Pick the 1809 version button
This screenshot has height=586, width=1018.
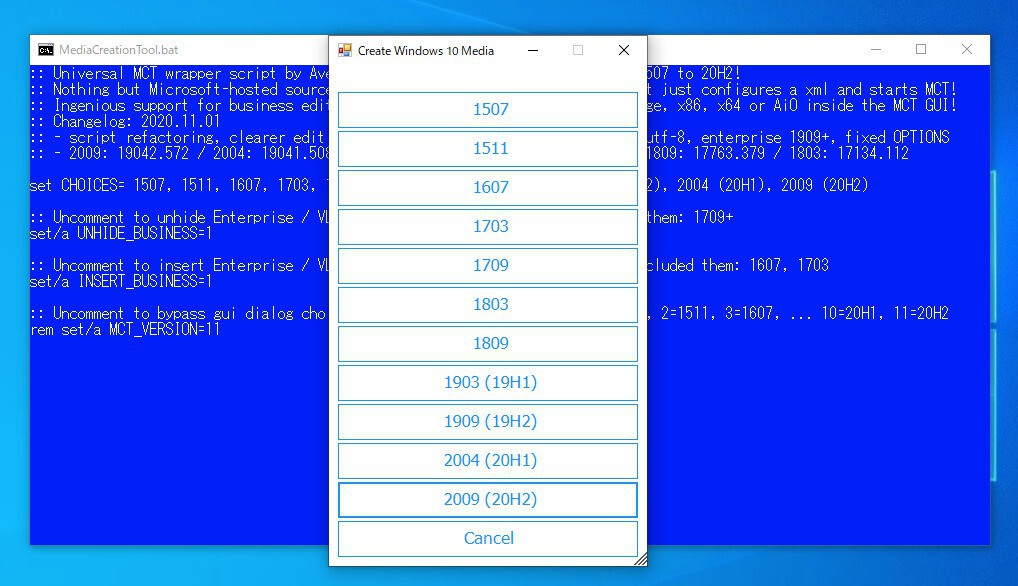click(x=488, y=343)
